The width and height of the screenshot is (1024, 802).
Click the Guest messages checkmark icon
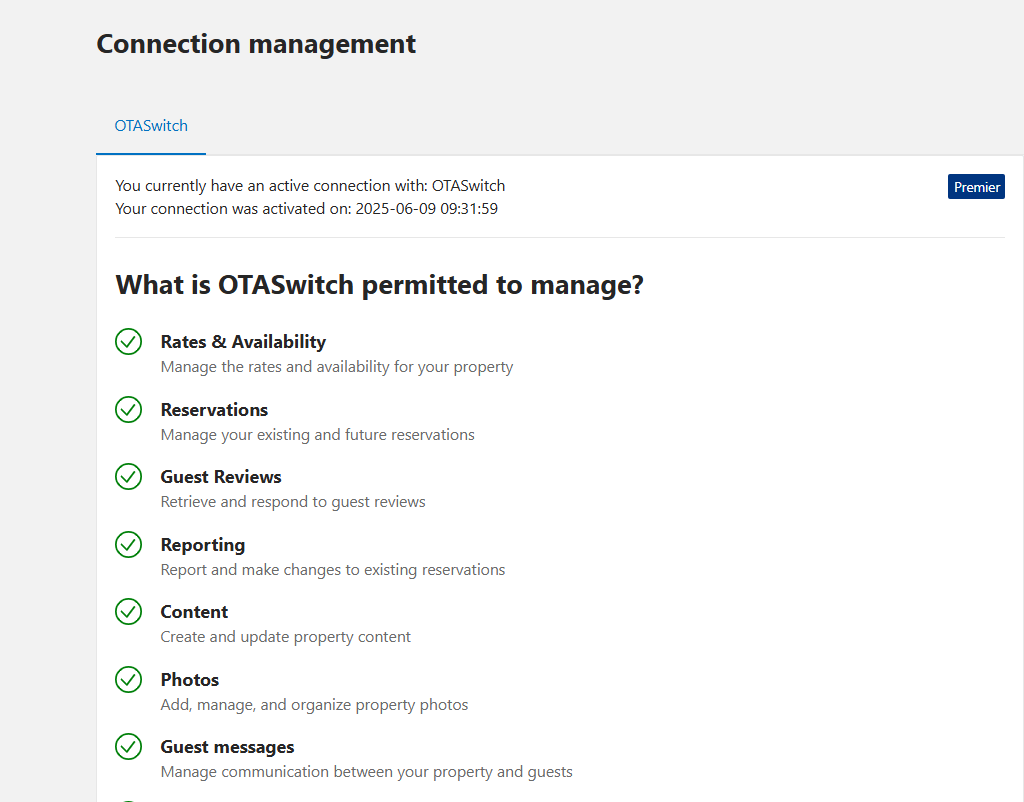pyautogui.click(x=129, y=747)
